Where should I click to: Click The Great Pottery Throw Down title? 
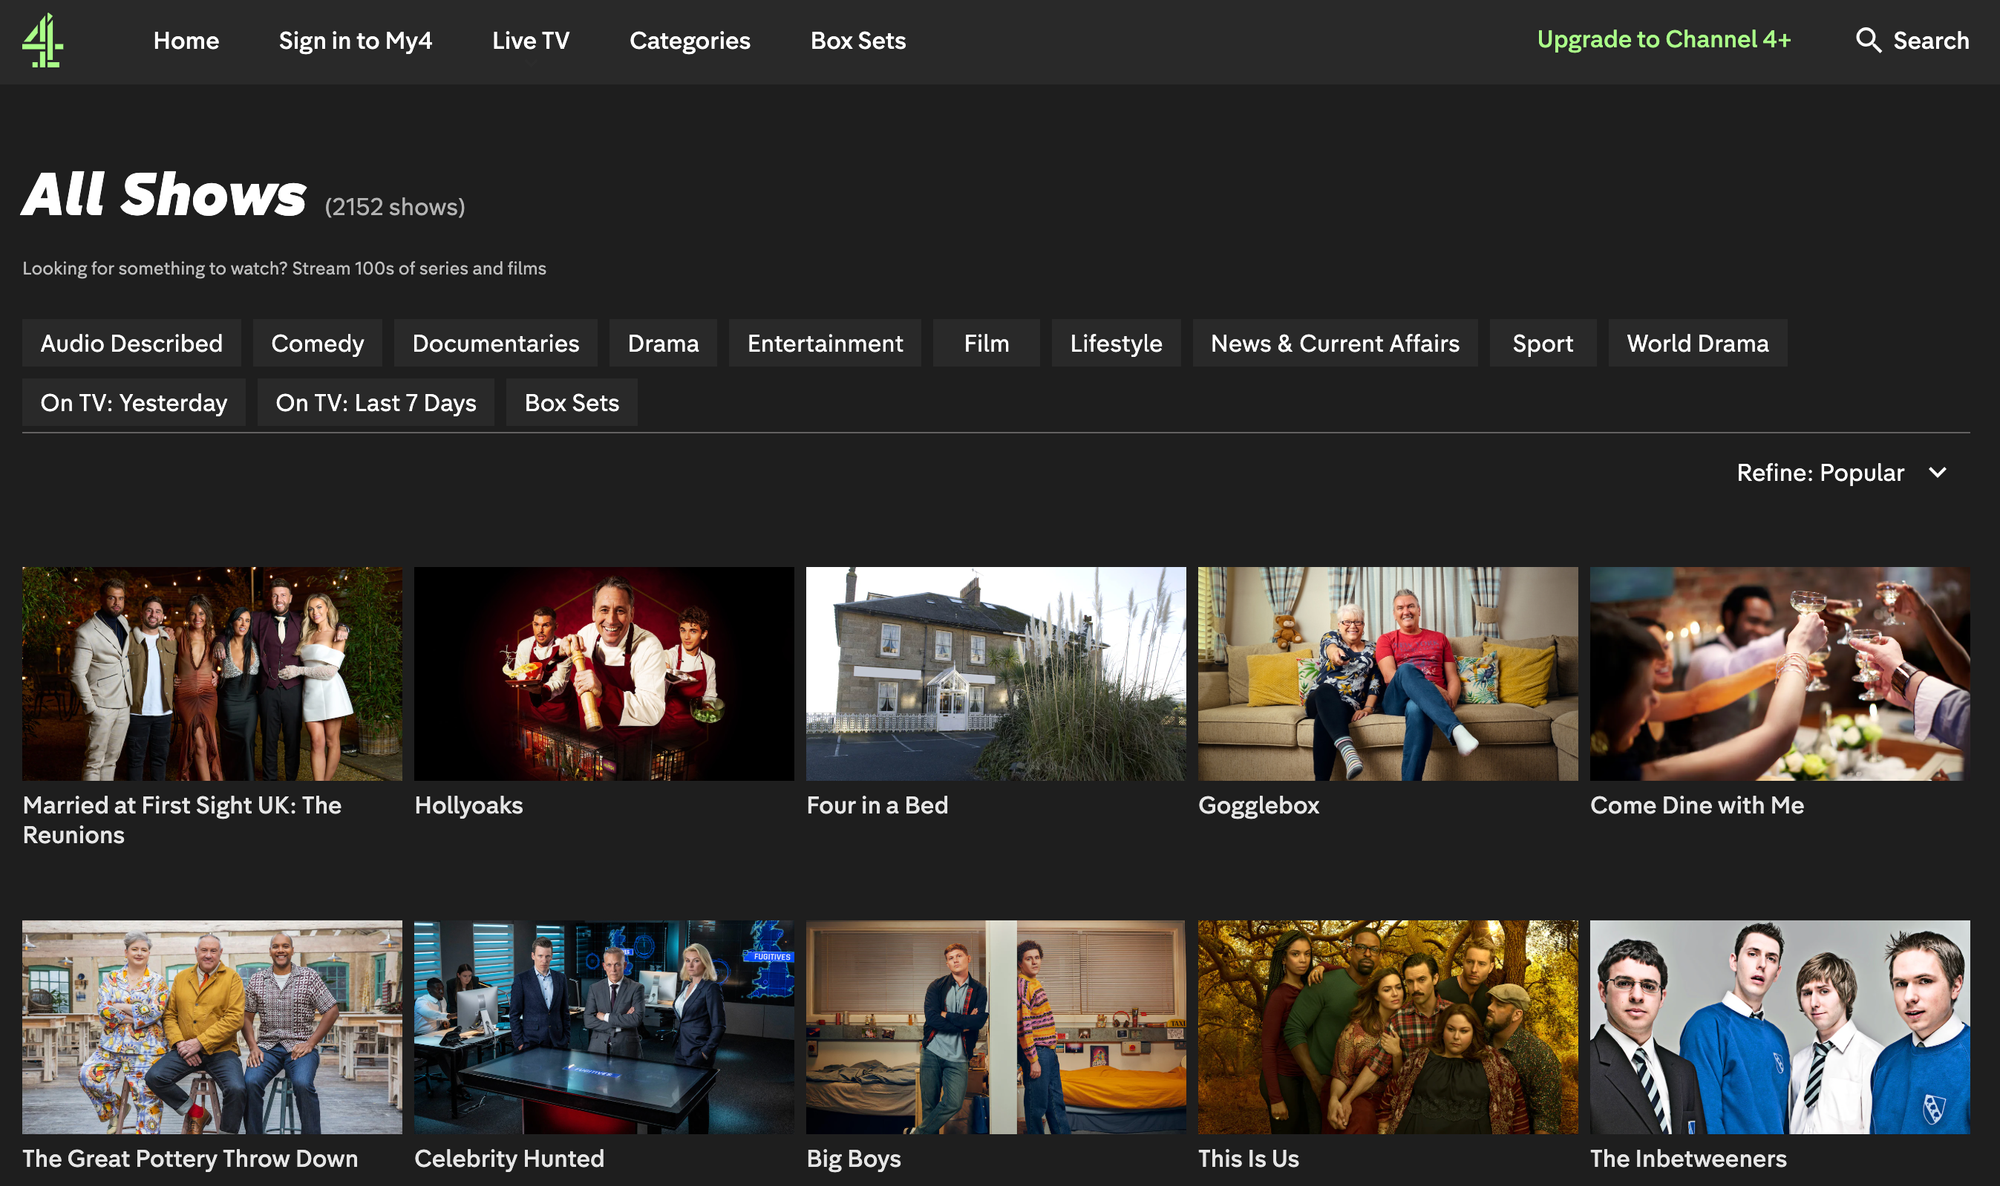[190, 1158]
